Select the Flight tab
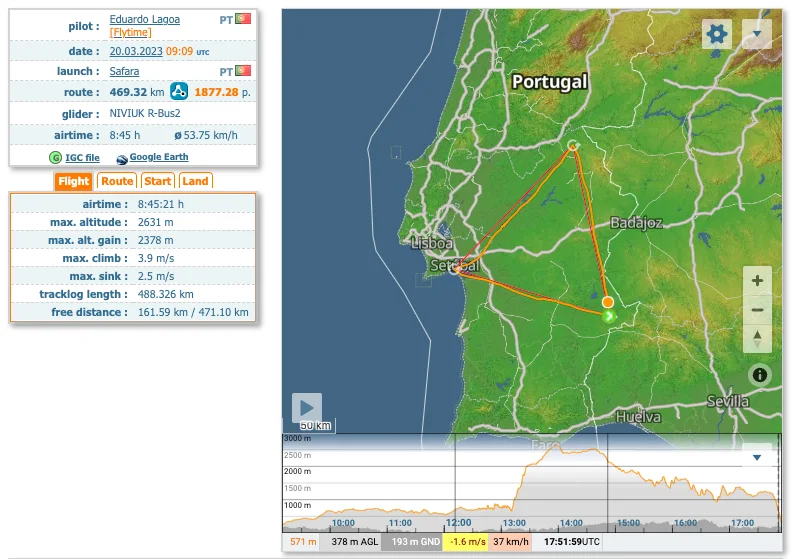 [73, 181]
